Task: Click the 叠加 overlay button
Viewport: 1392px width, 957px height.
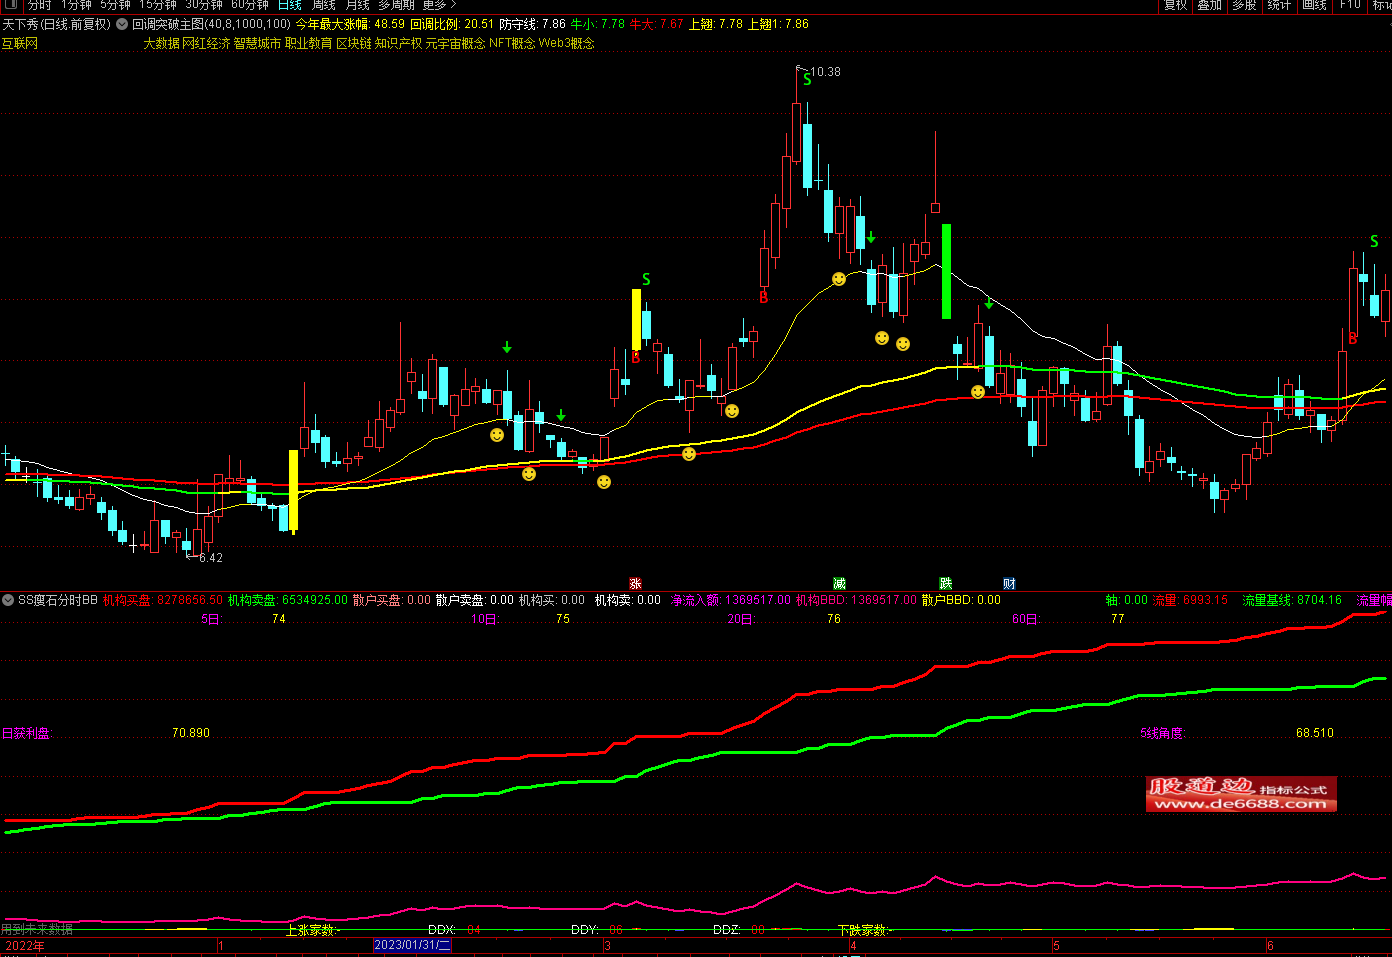Action: (1210, 5)
